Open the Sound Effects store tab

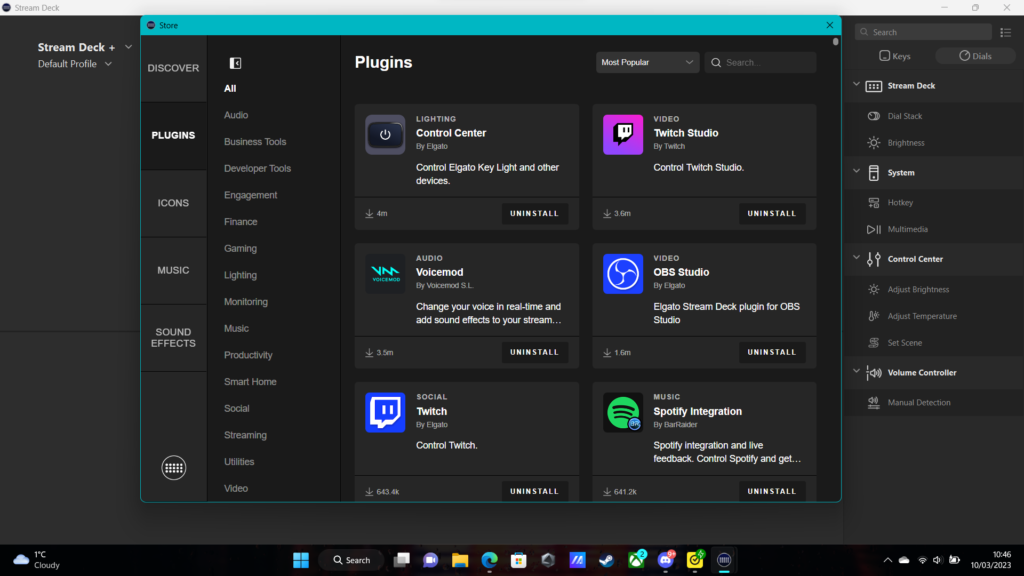(x=173, y=338)
